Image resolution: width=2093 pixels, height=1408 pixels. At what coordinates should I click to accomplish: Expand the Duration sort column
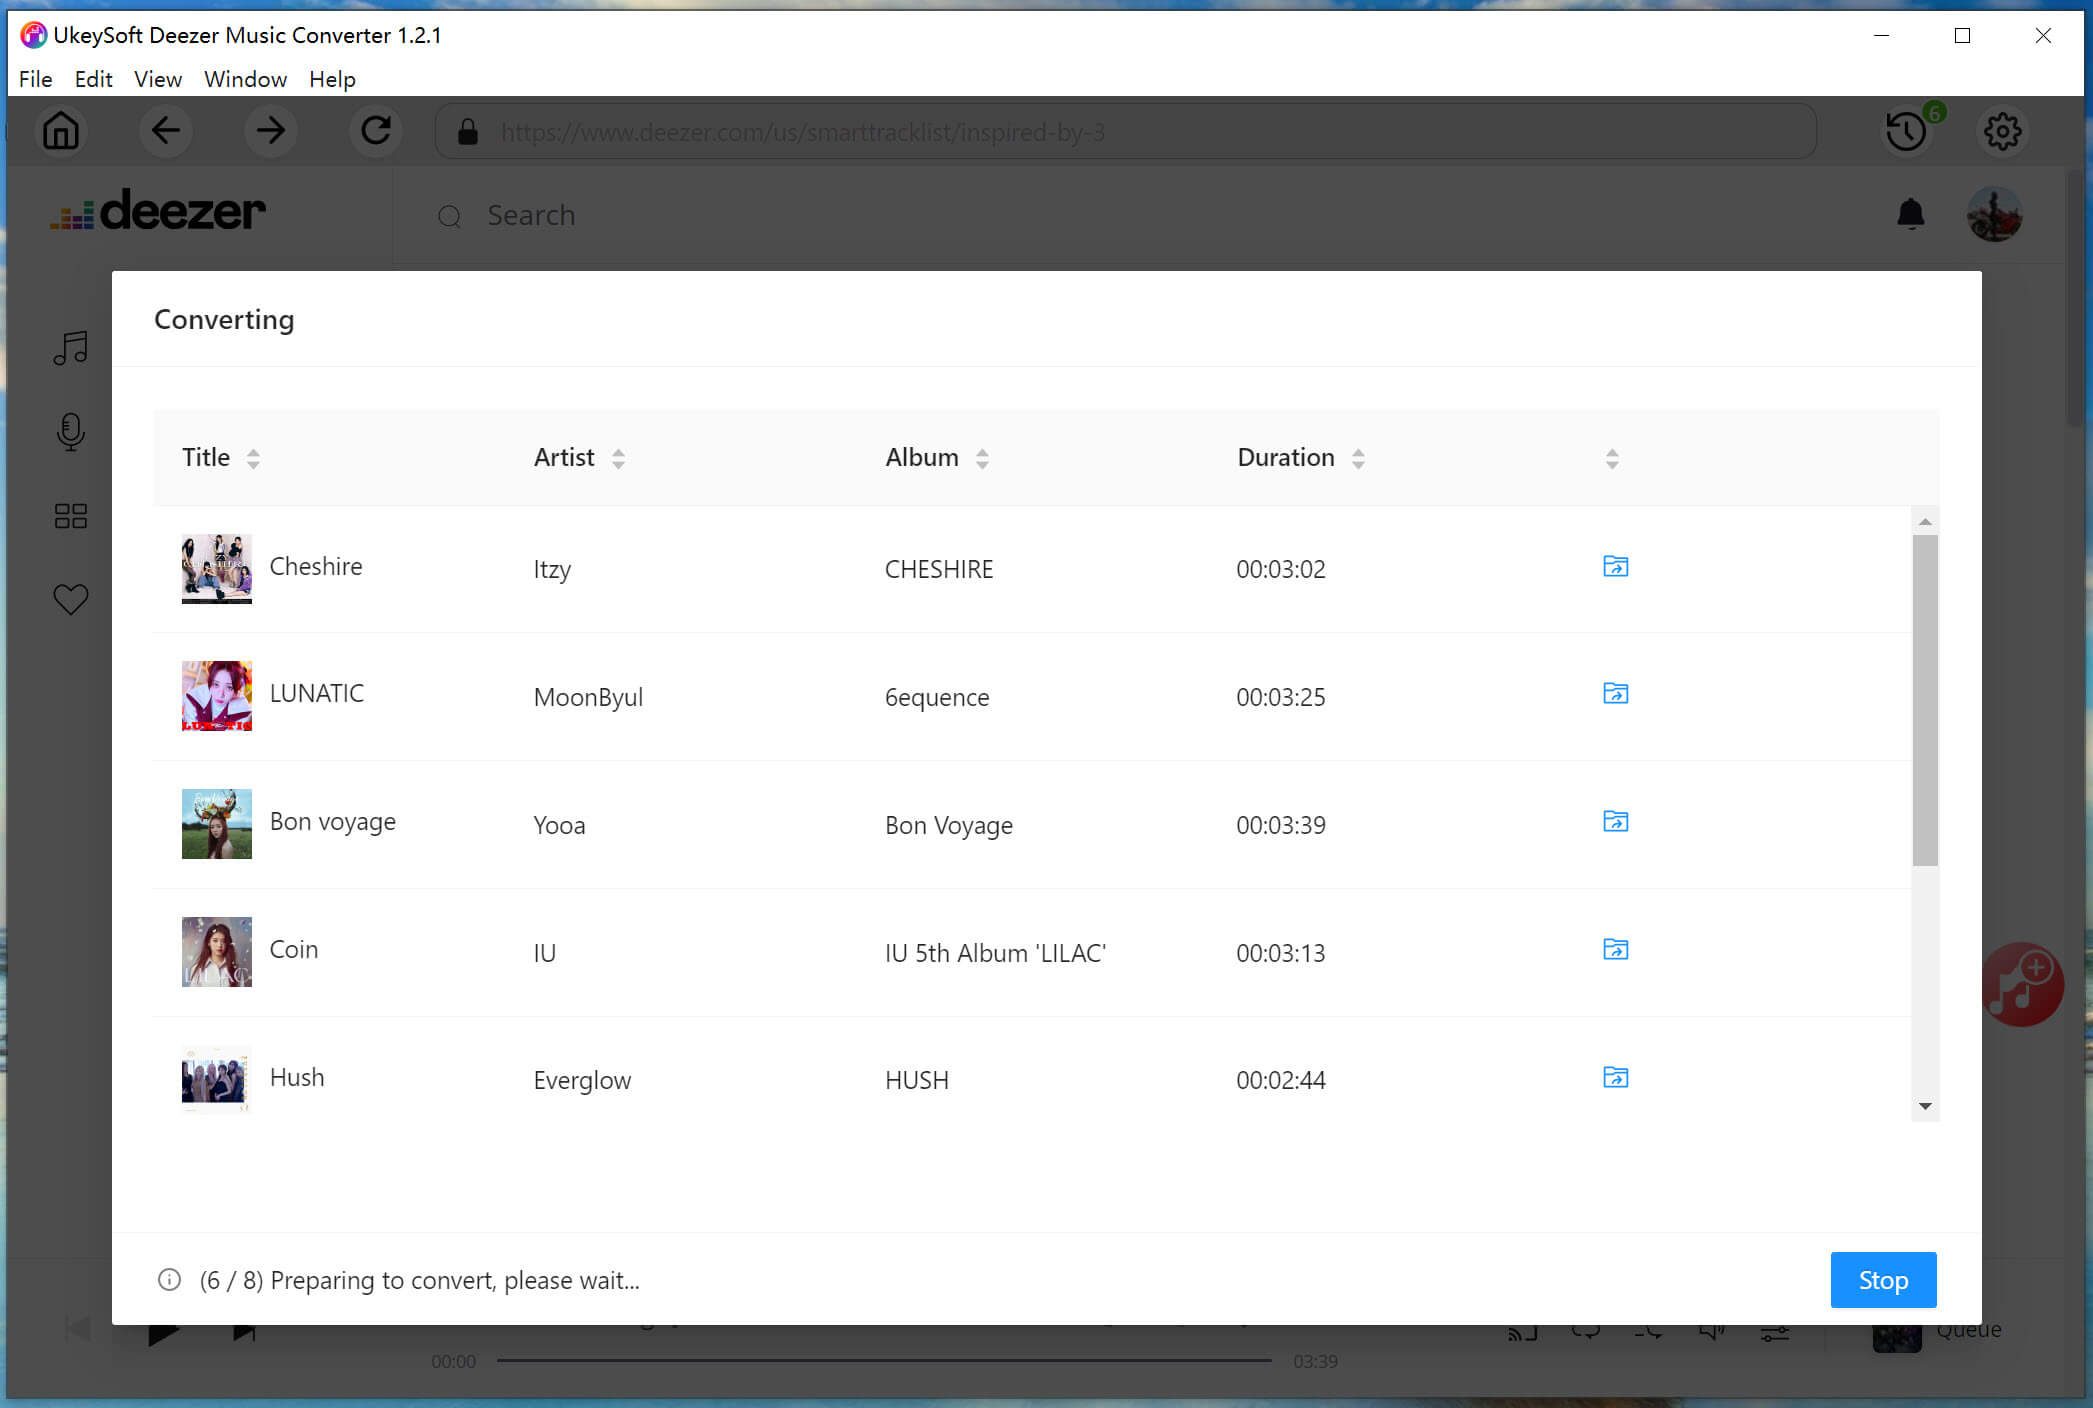[1356, 457]
